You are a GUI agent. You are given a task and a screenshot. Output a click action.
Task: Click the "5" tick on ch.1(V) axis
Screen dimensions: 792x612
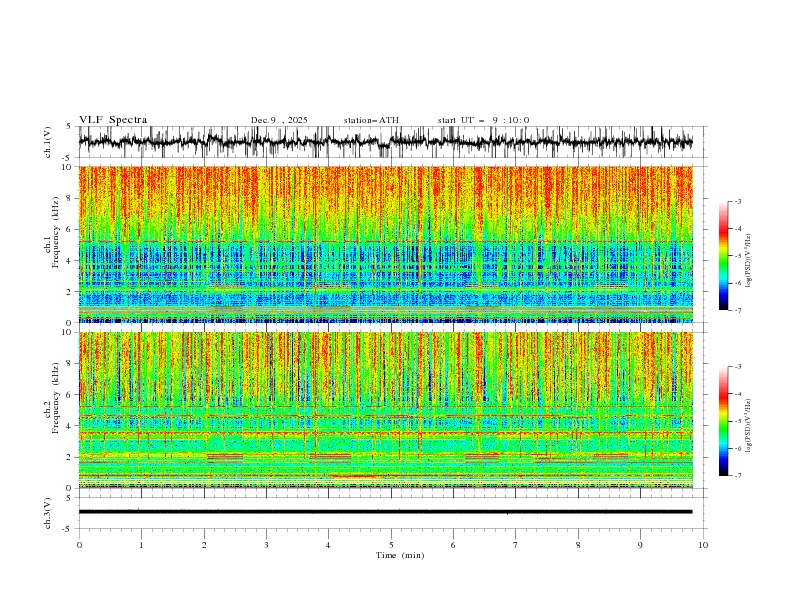69,126
